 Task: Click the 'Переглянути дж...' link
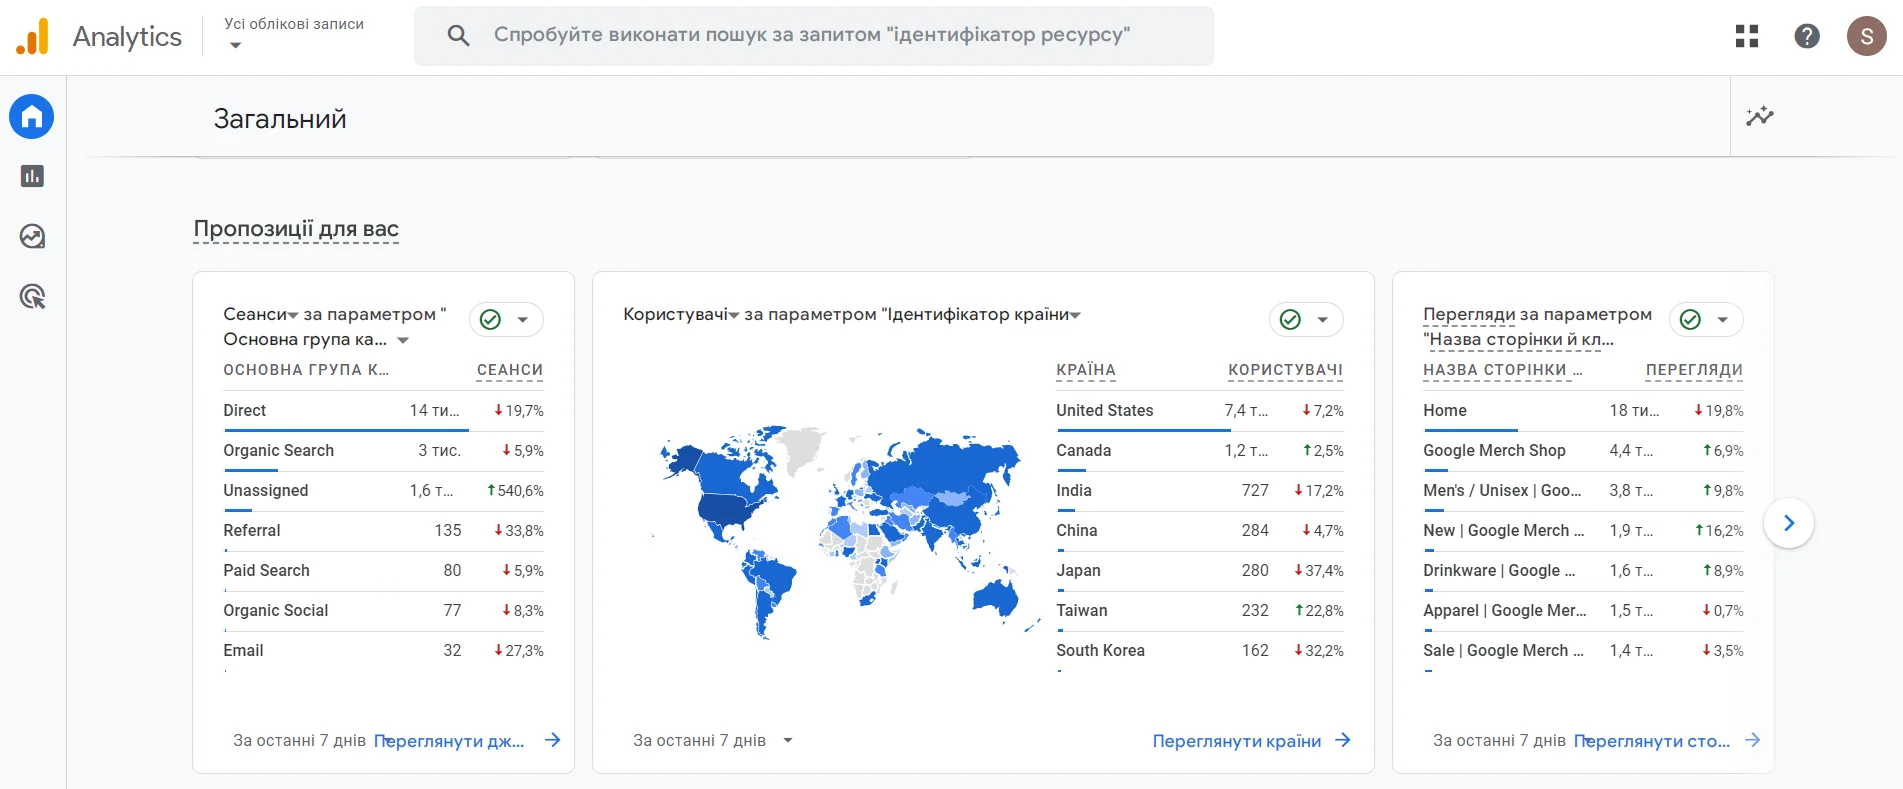(x=449, y=741)
